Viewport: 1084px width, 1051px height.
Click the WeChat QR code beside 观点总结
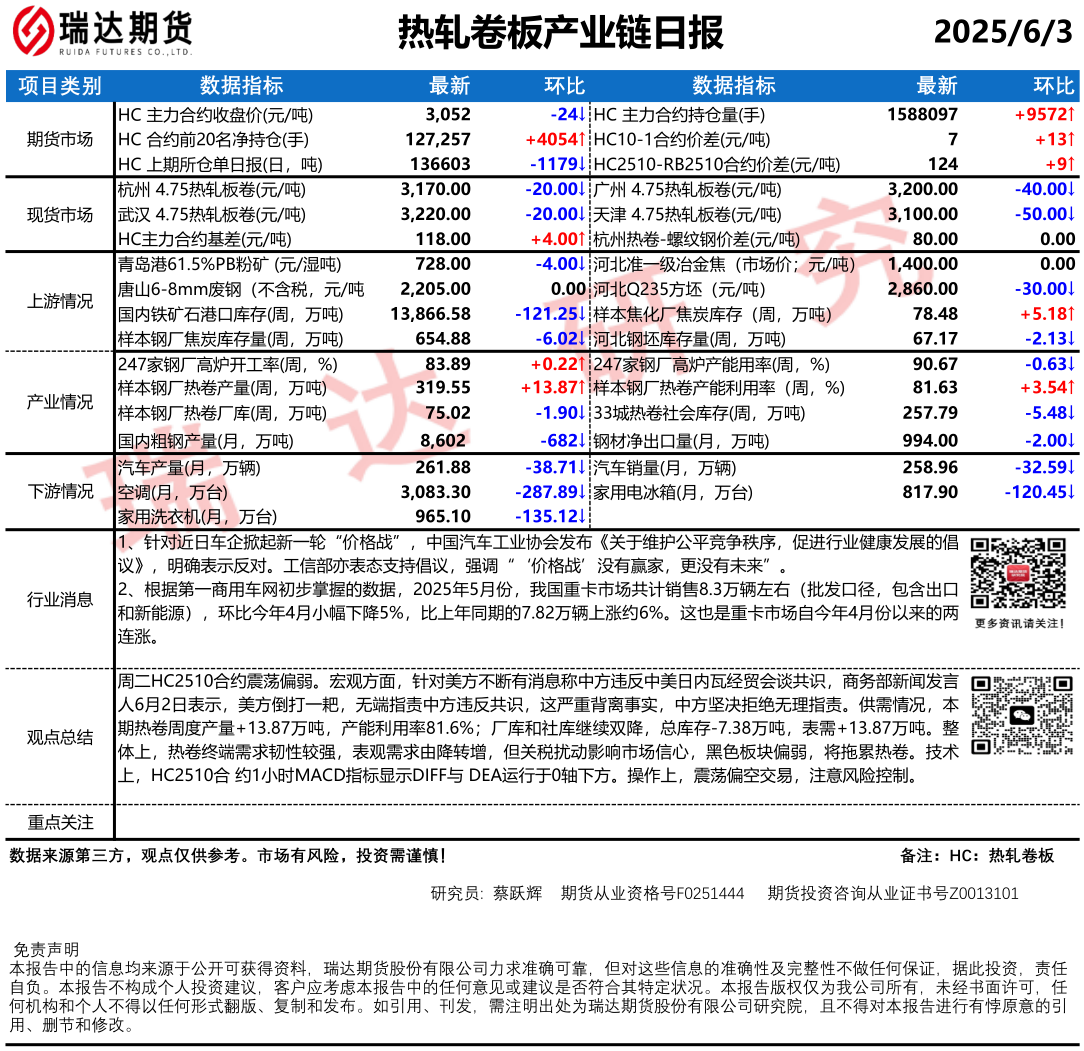tap(1022, 715)
